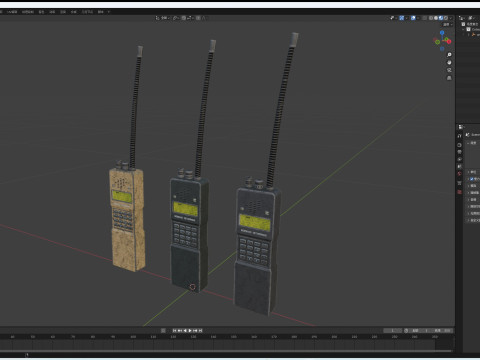
Task: Play animation in reverse
Action: point(185,330)
